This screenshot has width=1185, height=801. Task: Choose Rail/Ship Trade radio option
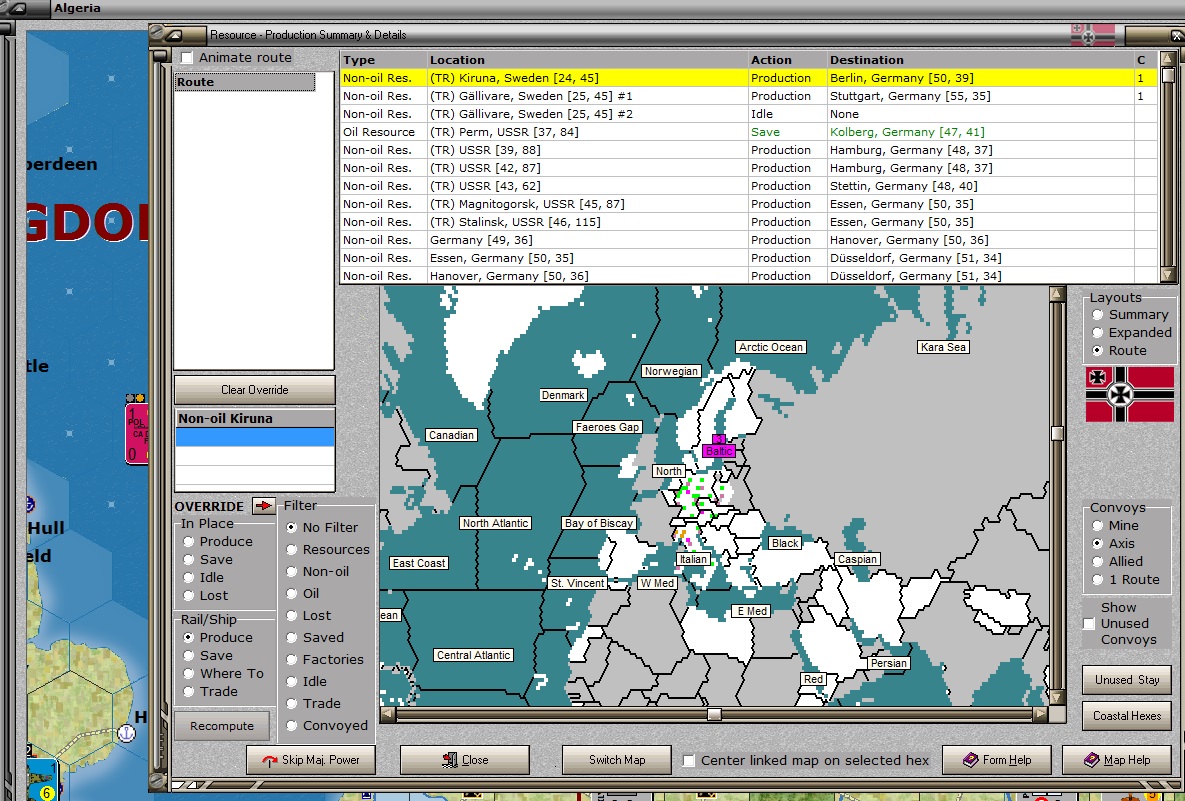(x=189, y=692)
